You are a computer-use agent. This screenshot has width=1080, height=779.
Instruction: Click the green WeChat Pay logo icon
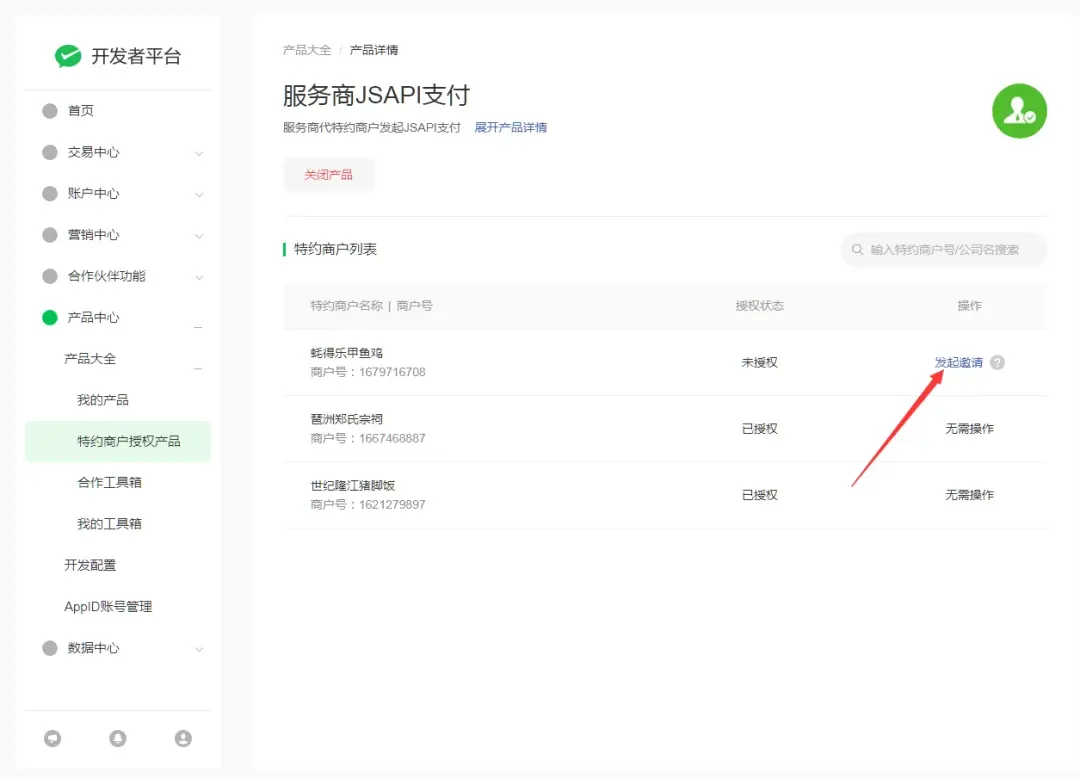68,56
